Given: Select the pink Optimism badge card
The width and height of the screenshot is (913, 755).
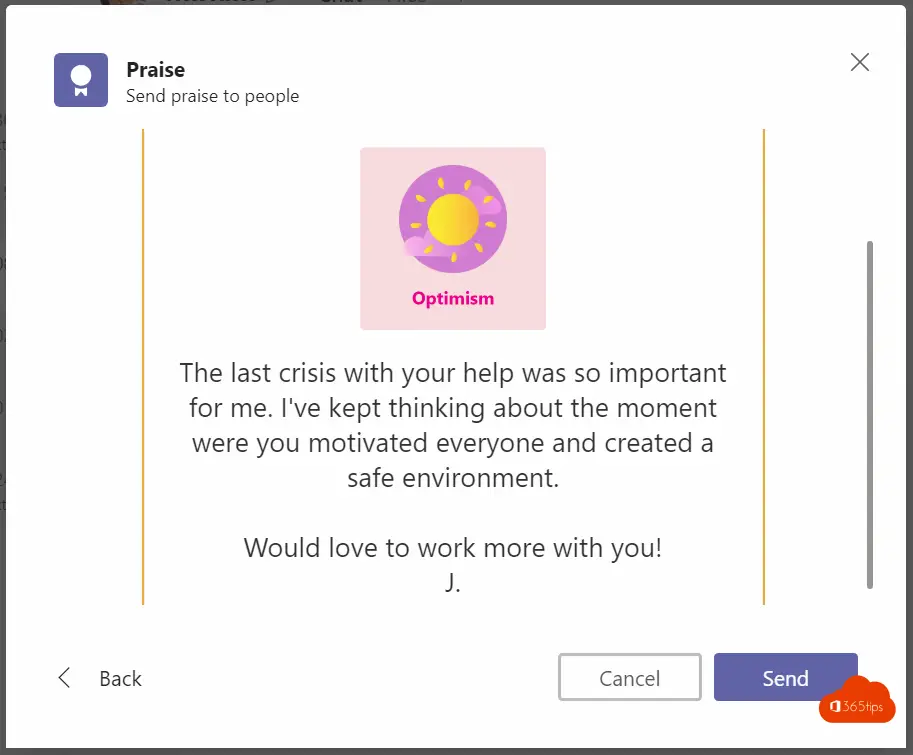Looking at the screenshot, I should (453, 239).
